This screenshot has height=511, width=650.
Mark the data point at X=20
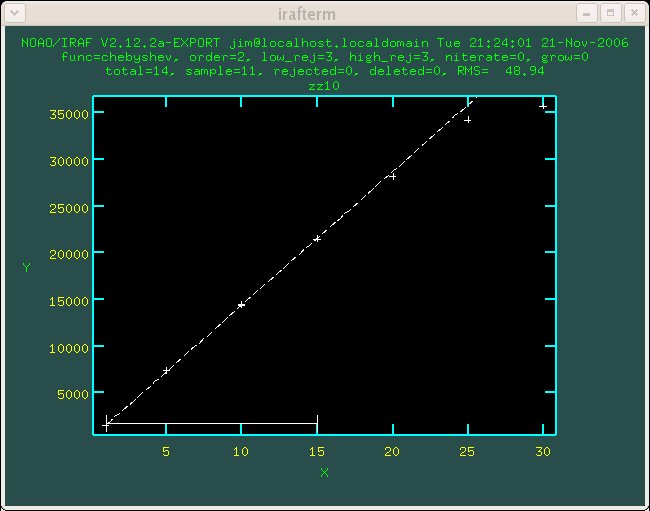click(393, 176)
